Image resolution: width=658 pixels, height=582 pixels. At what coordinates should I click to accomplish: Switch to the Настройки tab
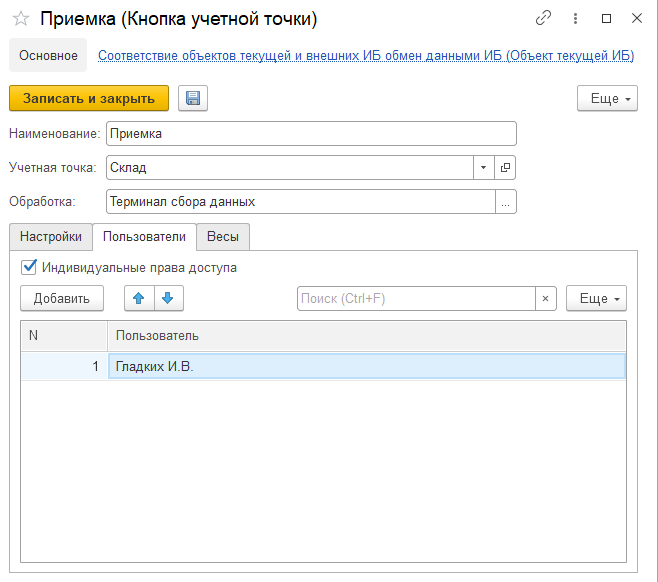pos(50,237)
